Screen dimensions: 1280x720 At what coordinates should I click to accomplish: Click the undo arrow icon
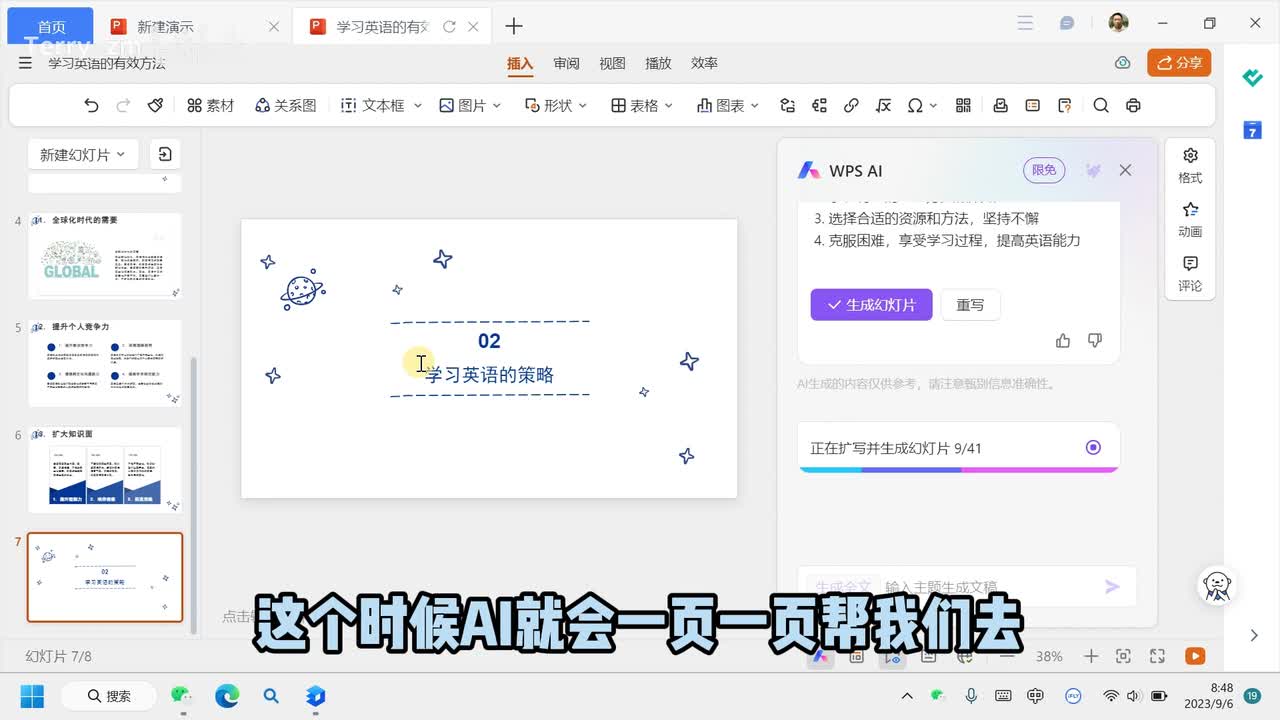(x=91, y=105)
